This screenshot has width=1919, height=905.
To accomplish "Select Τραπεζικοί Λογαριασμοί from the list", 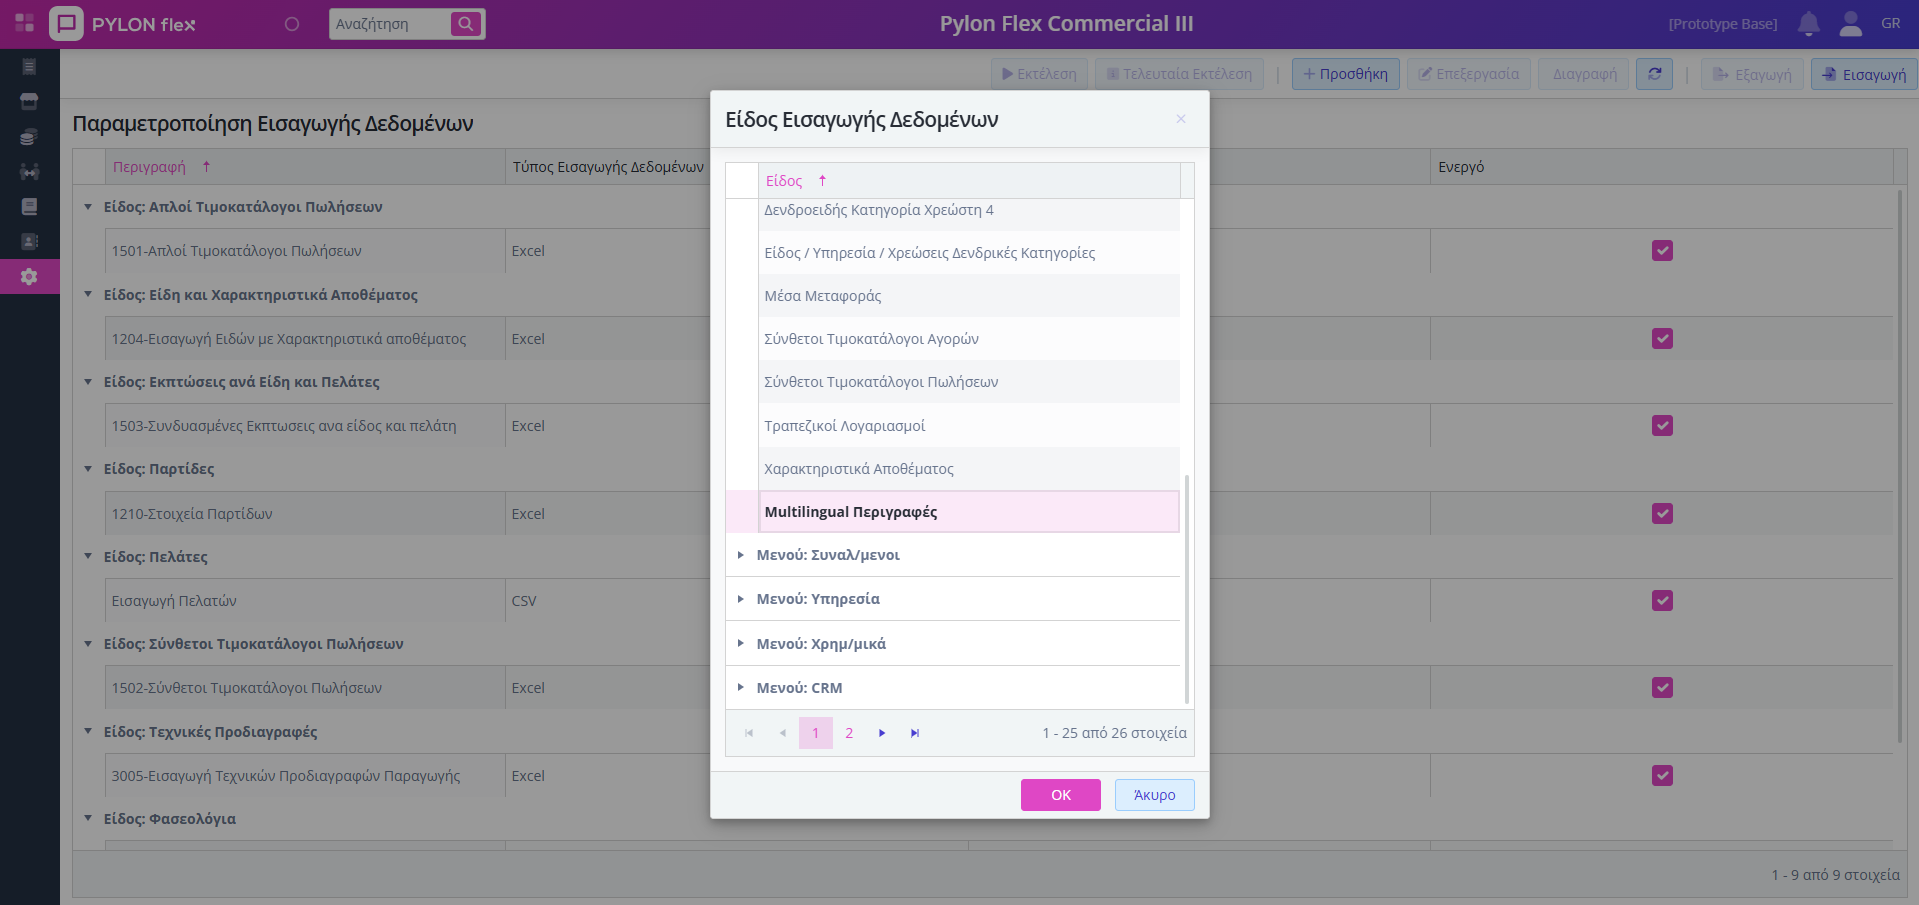I will (845, 426).
